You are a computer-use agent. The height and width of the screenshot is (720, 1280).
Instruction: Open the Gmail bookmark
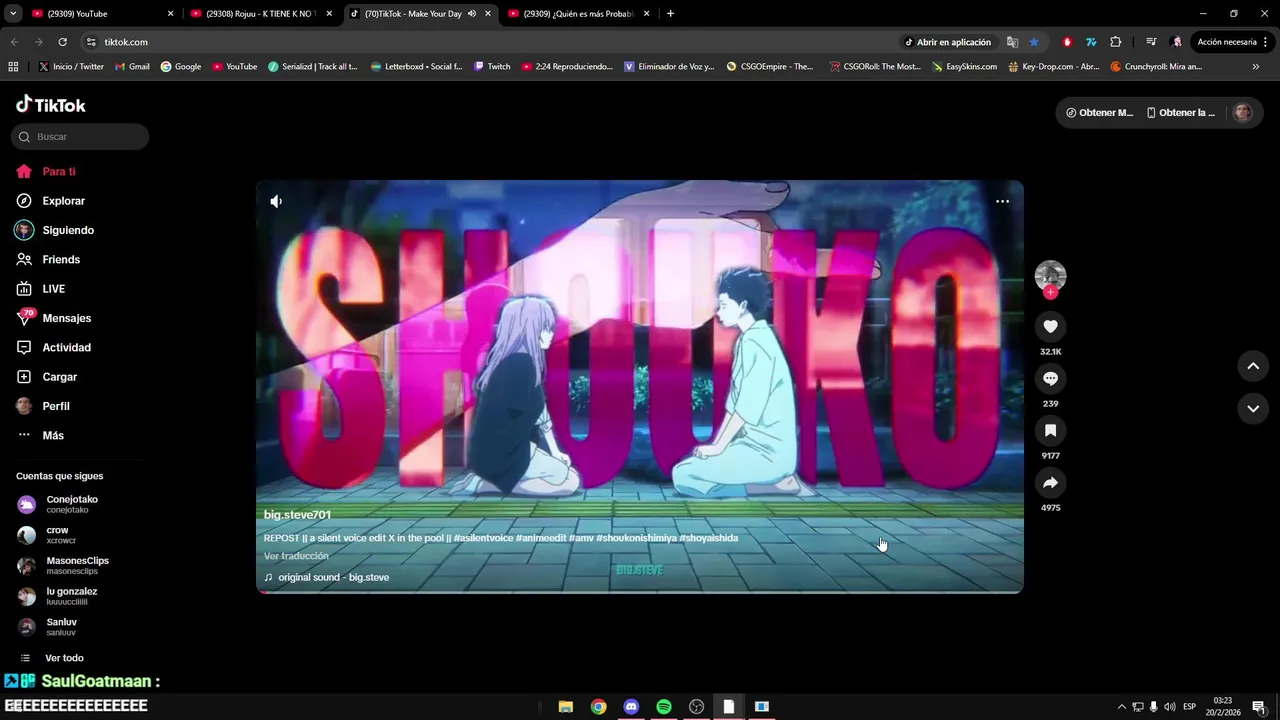[x=132, y=67]
